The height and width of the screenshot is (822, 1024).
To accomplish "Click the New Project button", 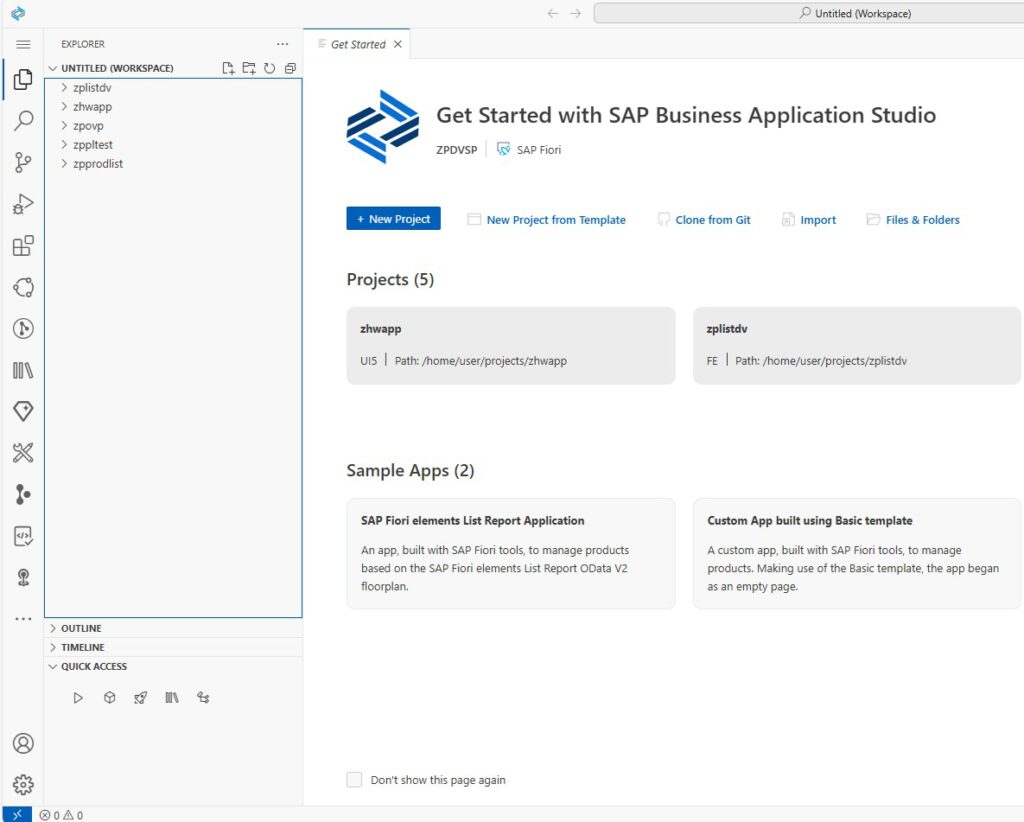I will (x=393, y=219).
